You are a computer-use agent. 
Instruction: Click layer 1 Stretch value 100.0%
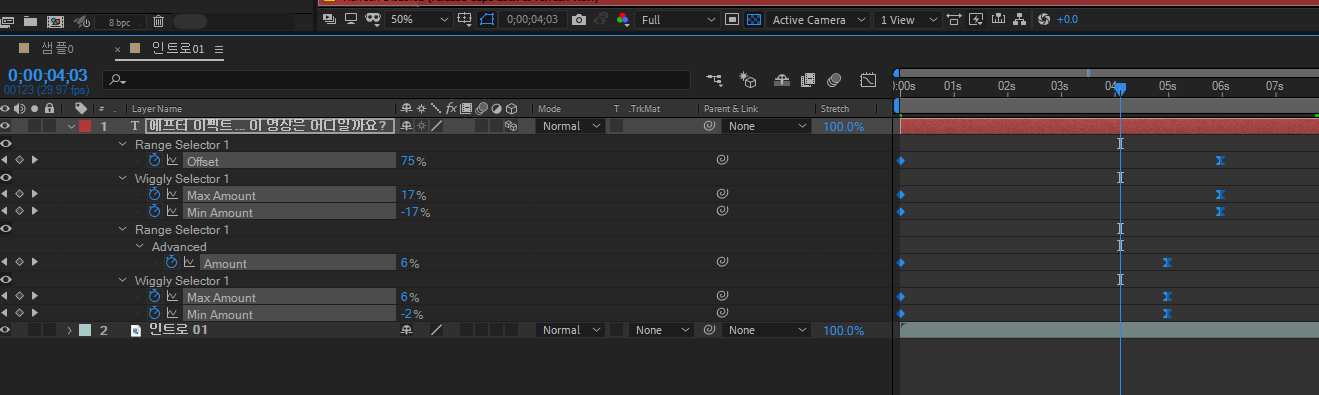tap(843, 126)
